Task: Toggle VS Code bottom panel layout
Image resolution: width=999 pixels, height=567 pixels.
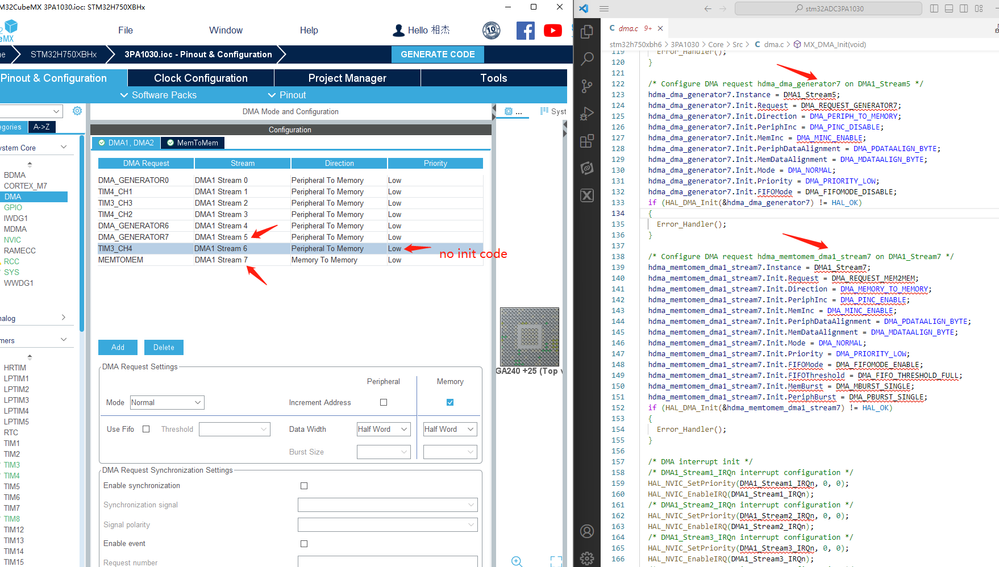Action: (949, 8)
